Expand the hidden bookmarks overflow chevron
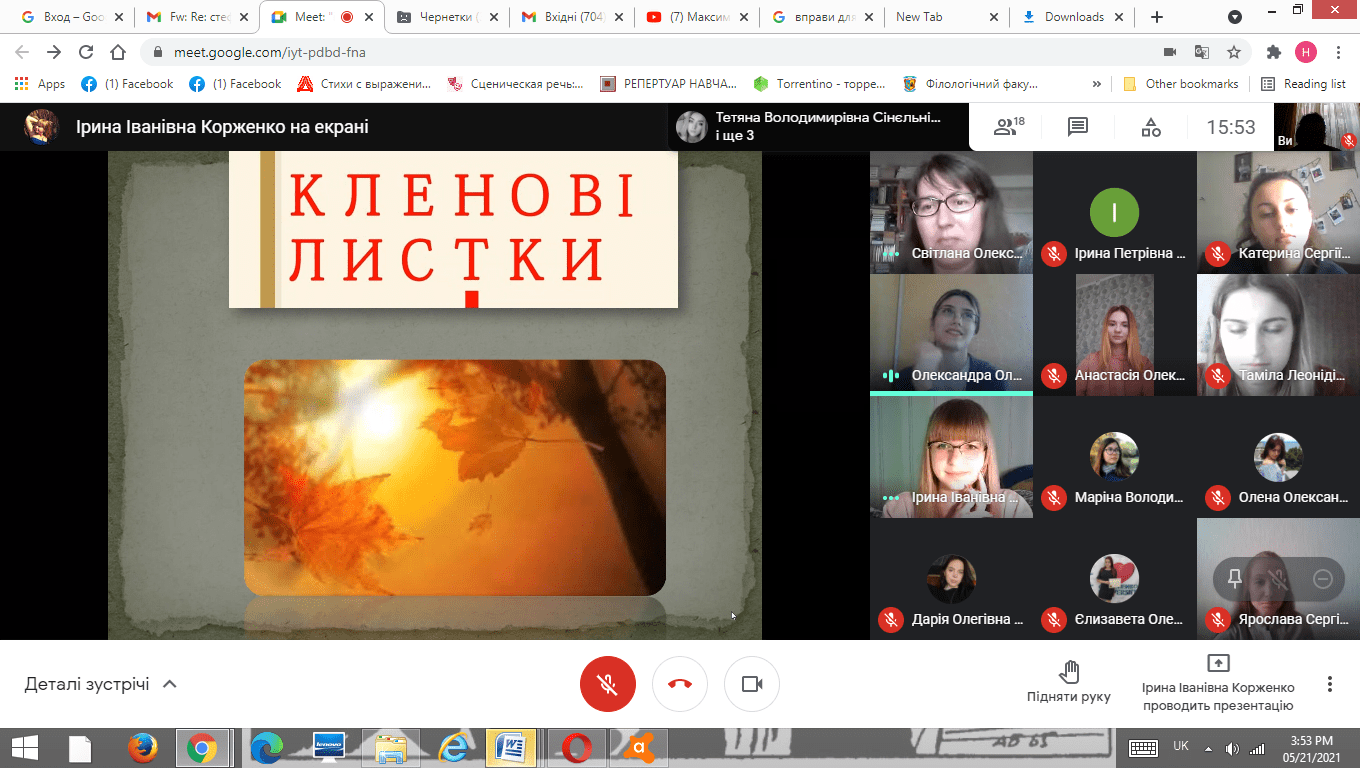 point(1097,84)
